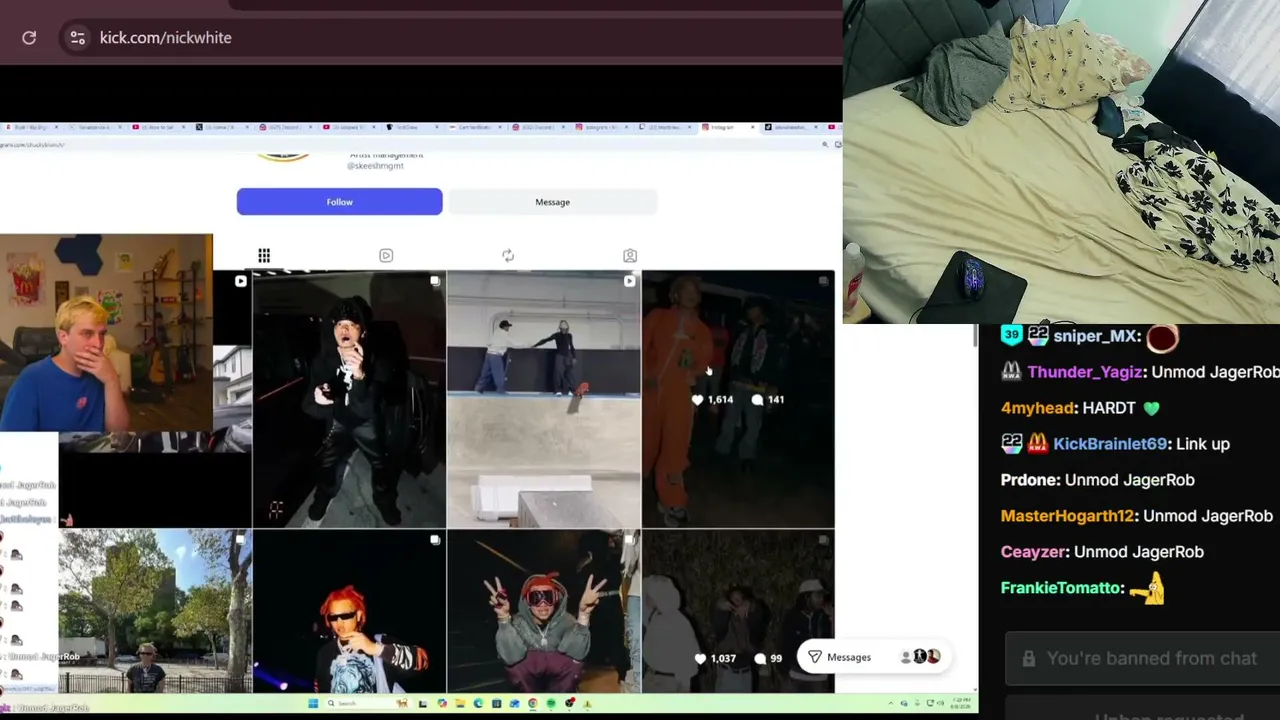The image size is (1280, 720).
Task: Open Prdone's chat profile
Action: [1028, 480]
